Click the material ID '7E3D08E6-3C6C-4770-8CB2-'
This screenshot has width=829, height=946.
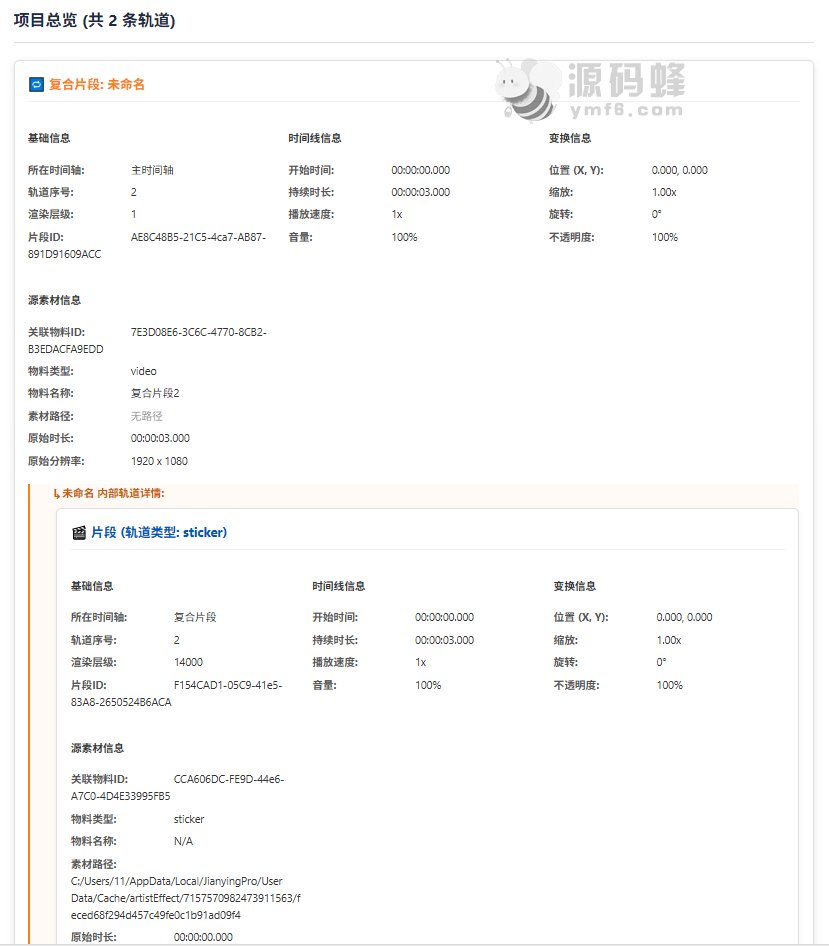[x=199, y=332]
